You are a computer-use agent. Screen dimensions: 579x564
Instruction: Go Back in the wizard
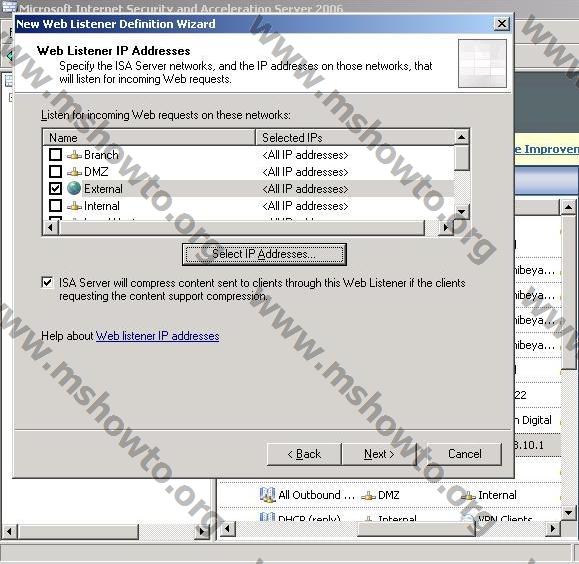coord(304,454)
